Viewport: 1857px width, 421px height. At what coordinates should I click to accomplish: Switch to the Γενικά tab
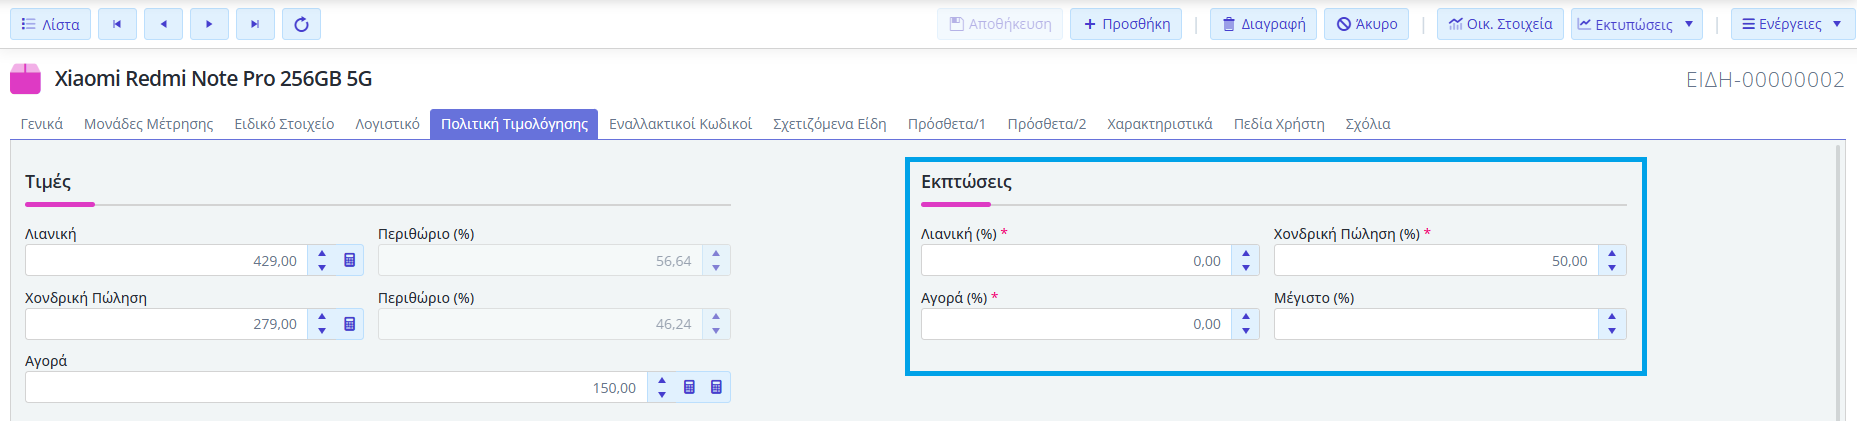pyautogui.click(x=42, y=124)
